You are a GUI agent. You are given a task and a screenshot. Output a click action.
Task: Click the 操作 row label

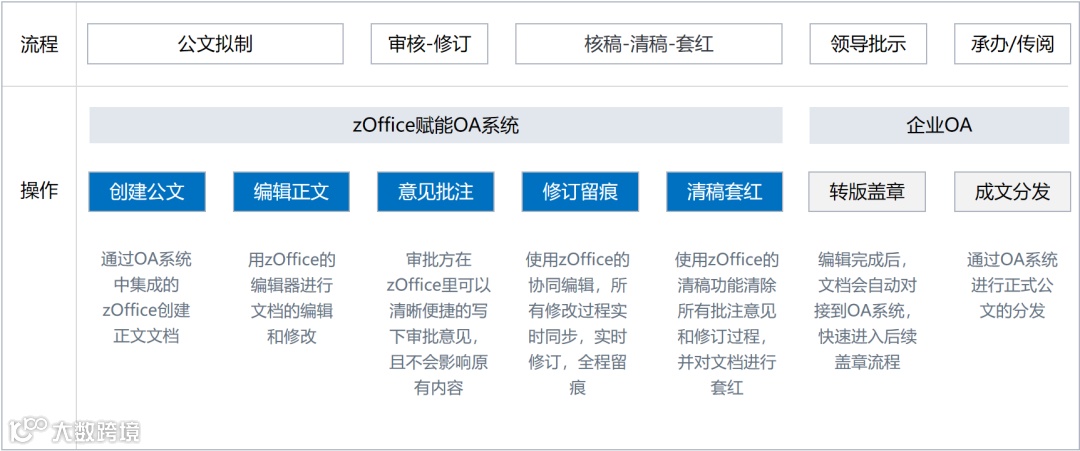pos(39,191)
